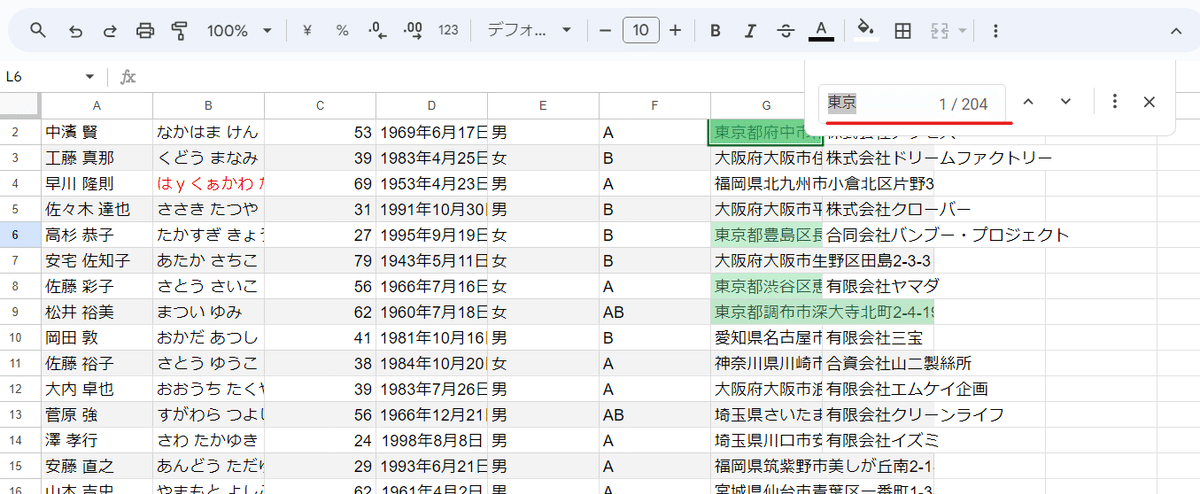This screenshot has height=494, width=1200.
Task: Open the 123 number format menu
Action: click(448, 31)
